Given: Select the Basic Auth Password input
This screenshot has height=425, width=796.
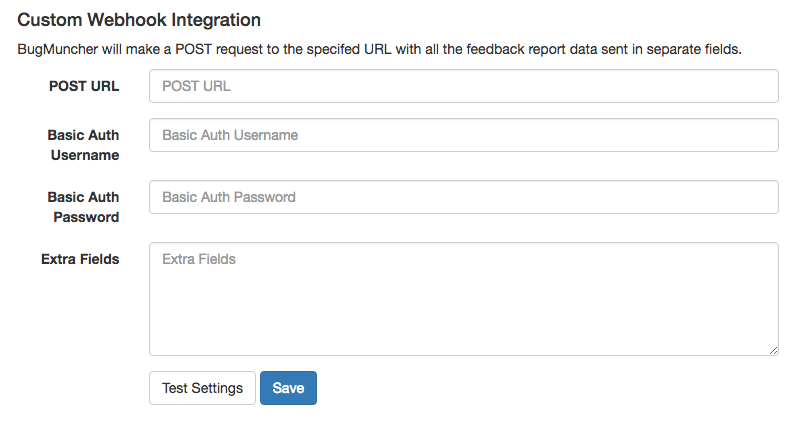Looking at the screenshot, I should click(463, 197).
